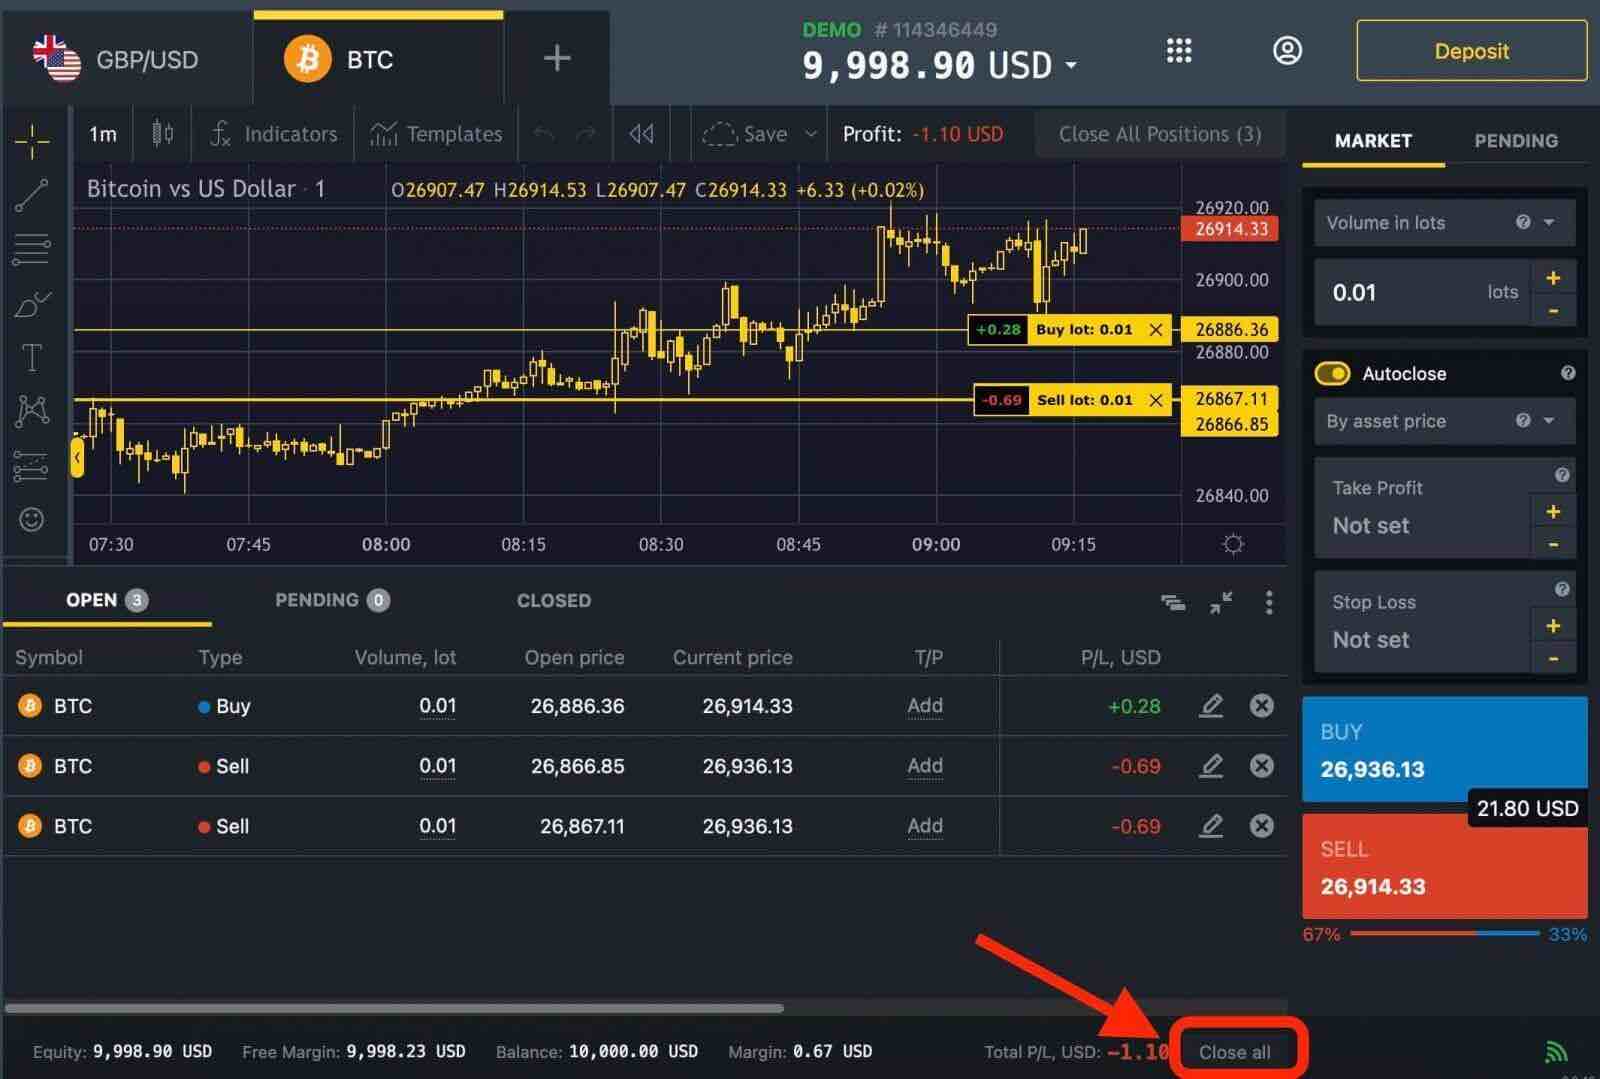The image size is (1600, 1079).
Task: Click the Close all button in the status bar
Action: click(1236, 1050)
